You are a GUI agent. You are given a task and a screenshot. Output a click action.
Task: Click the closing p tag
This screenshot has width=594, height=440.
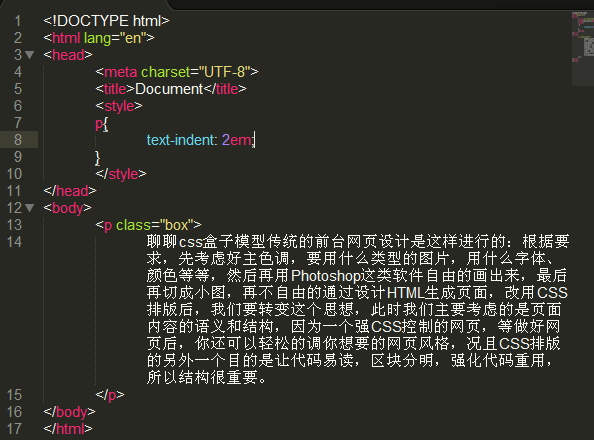[x=110, y=395]
